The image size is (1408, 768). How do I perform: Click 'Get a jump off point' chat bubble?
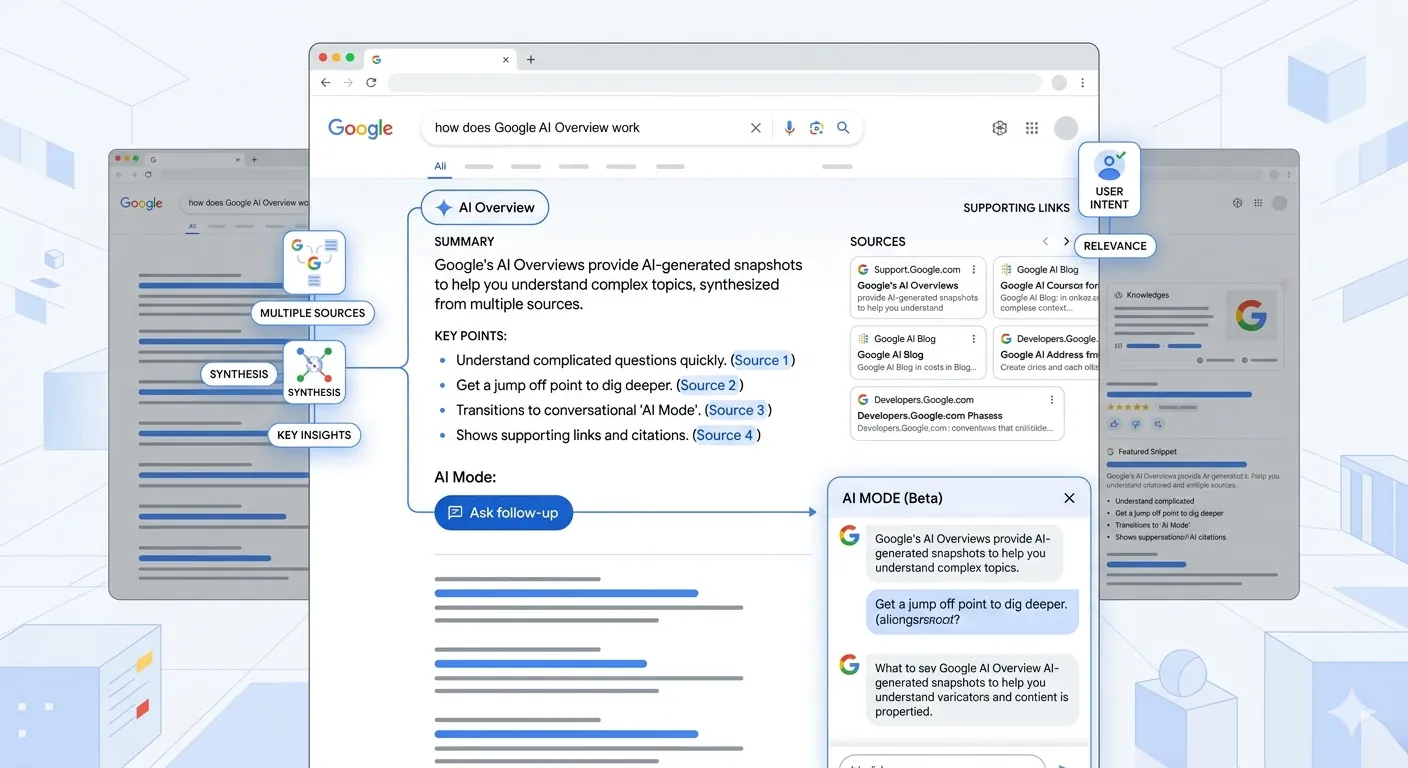coord(972,611)
